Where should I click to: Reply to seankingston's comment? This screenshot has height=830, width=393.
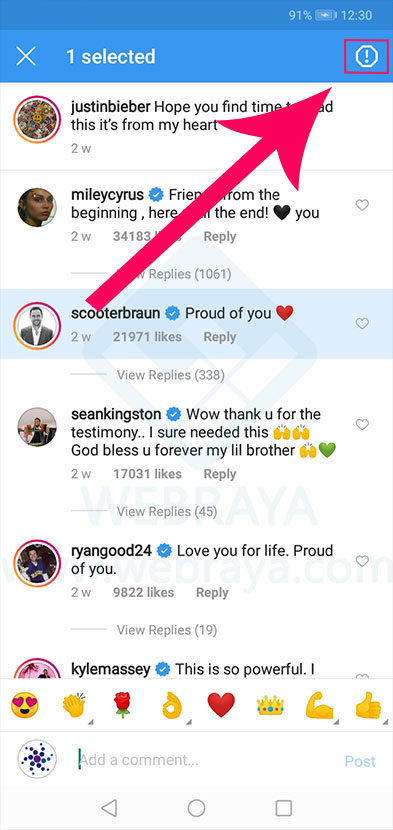click(219, 474)
